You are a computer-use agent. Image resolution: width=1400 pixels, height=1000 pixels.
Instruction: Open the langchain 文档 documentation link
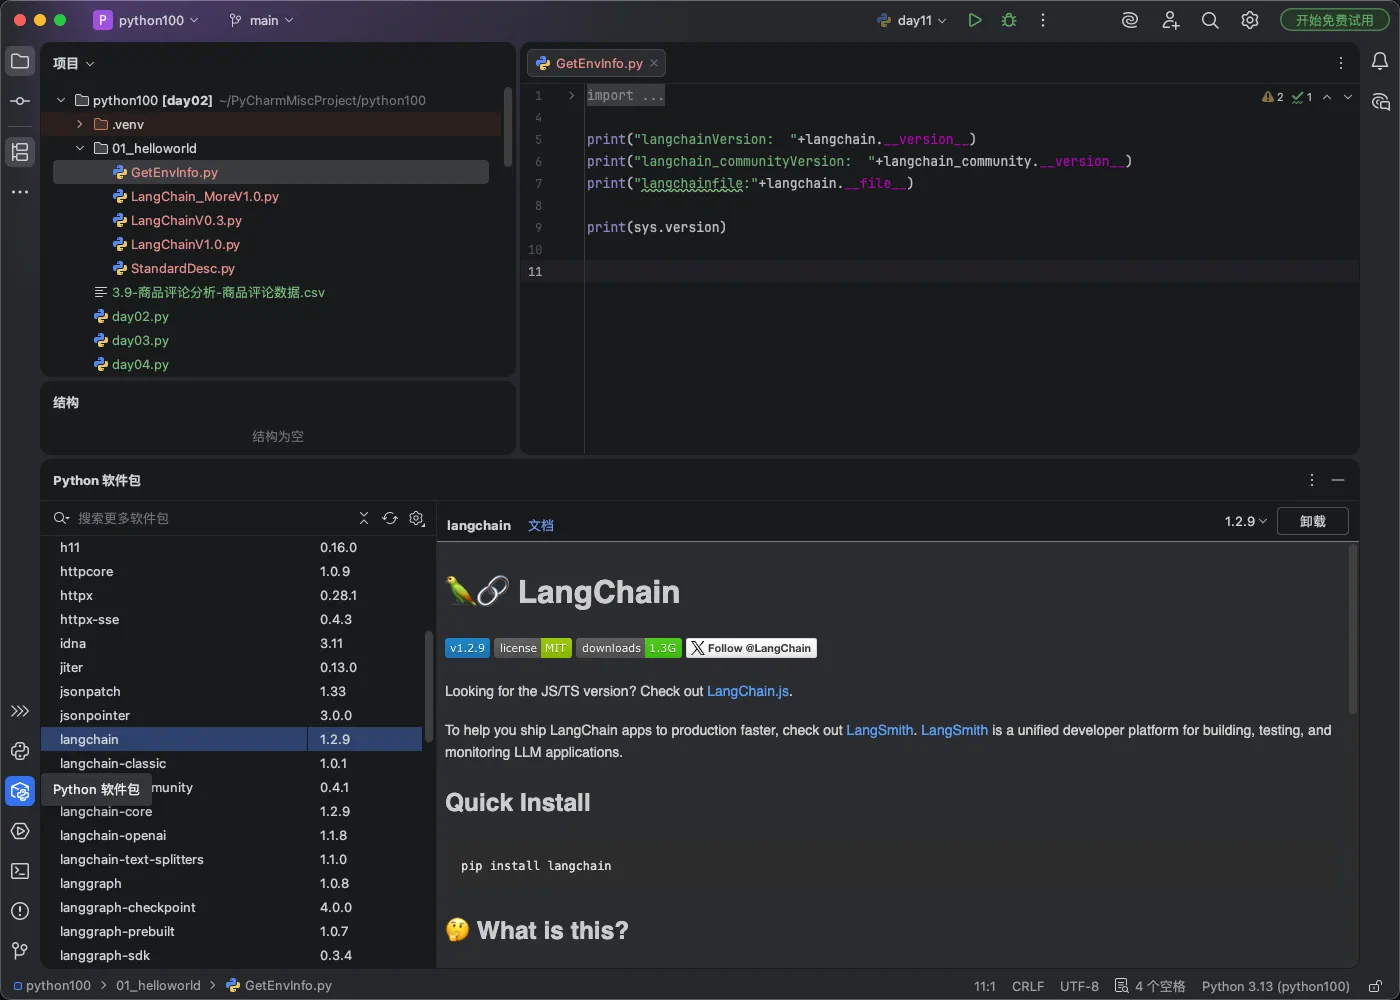[x=541, y=525]
